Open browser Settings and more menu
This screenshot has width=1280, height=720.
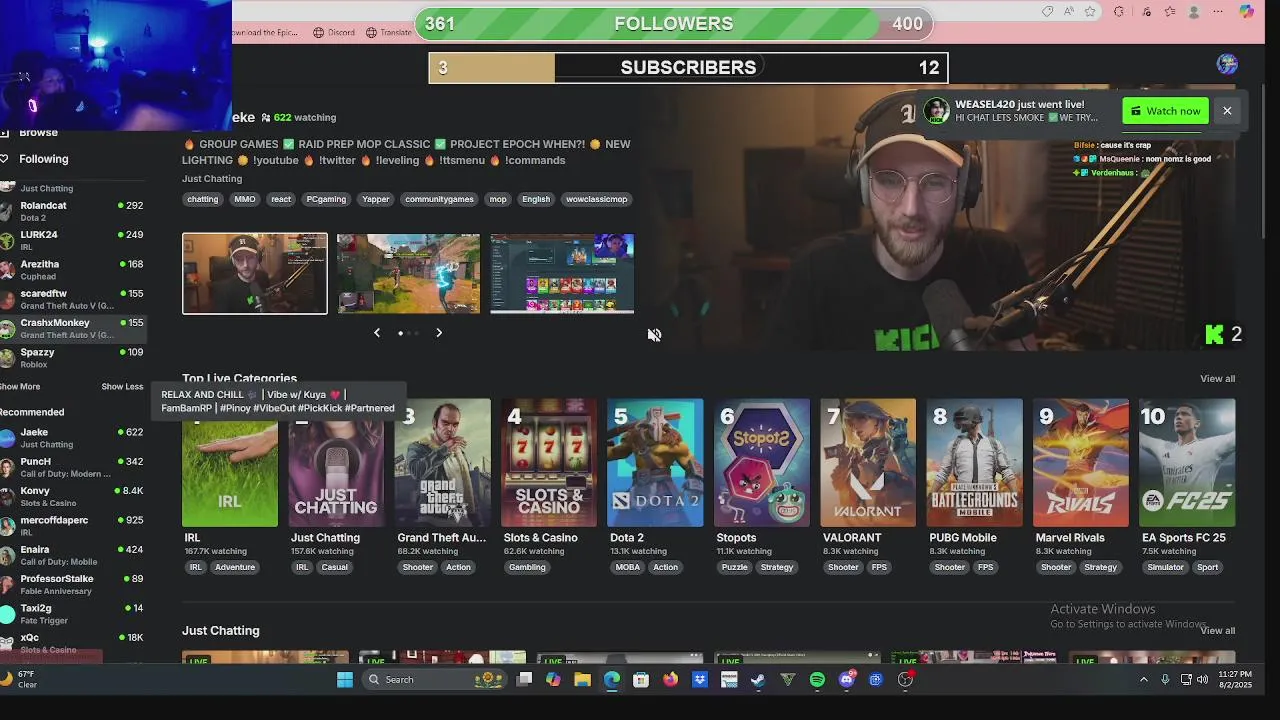click(1218, 12)
